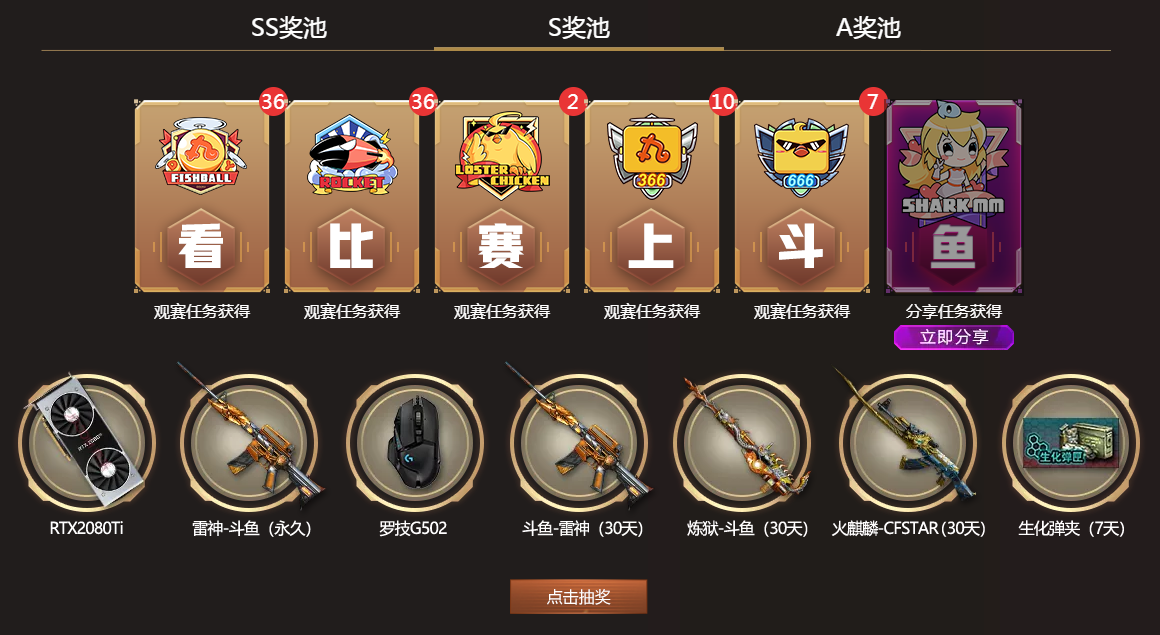Screen dimensions: 1160x635
Task: Pick the 666 badge 斗 card
Action: 802,196
